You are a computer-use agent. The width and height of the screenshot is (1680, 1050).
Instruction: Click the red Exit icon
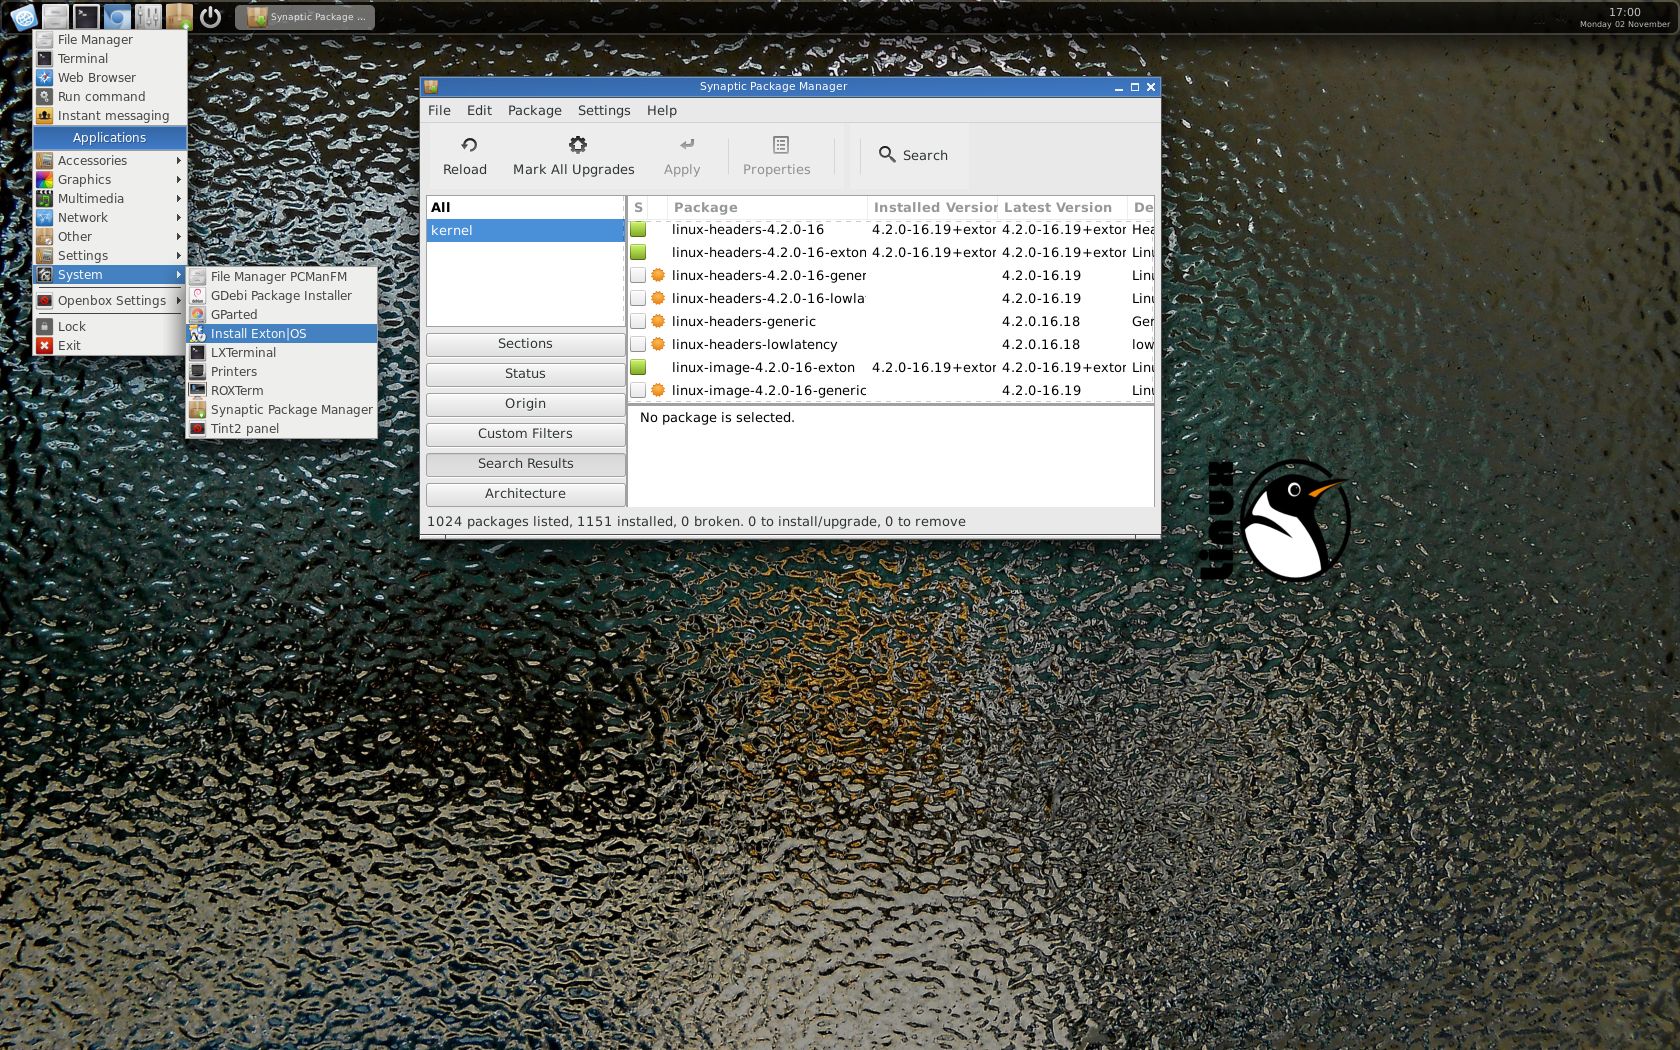point(44,346)
